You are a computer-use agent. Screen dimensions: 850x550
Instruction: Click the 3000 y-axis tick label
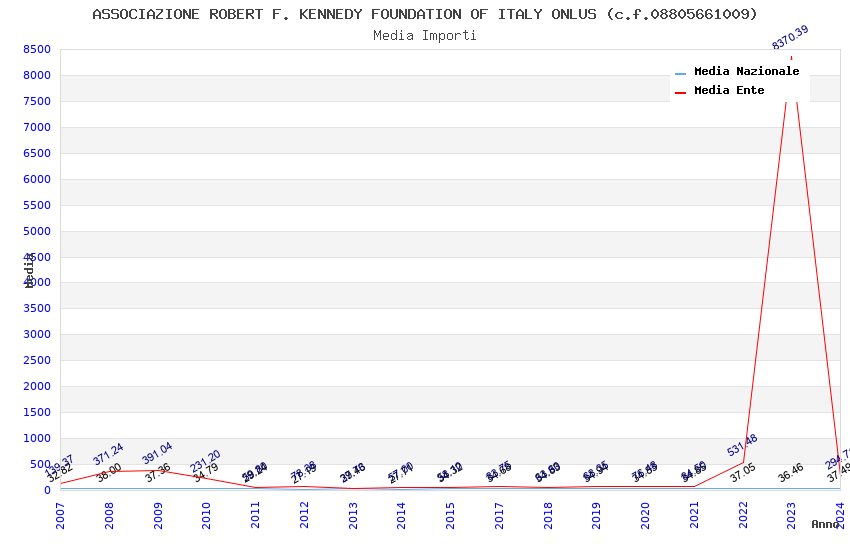tap(37, 334)
